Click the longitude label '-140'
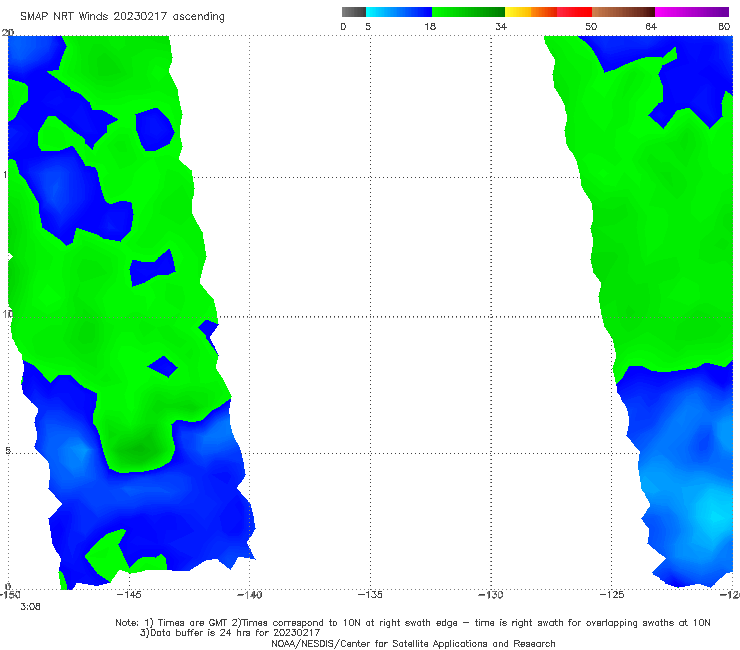 (249, 595)
